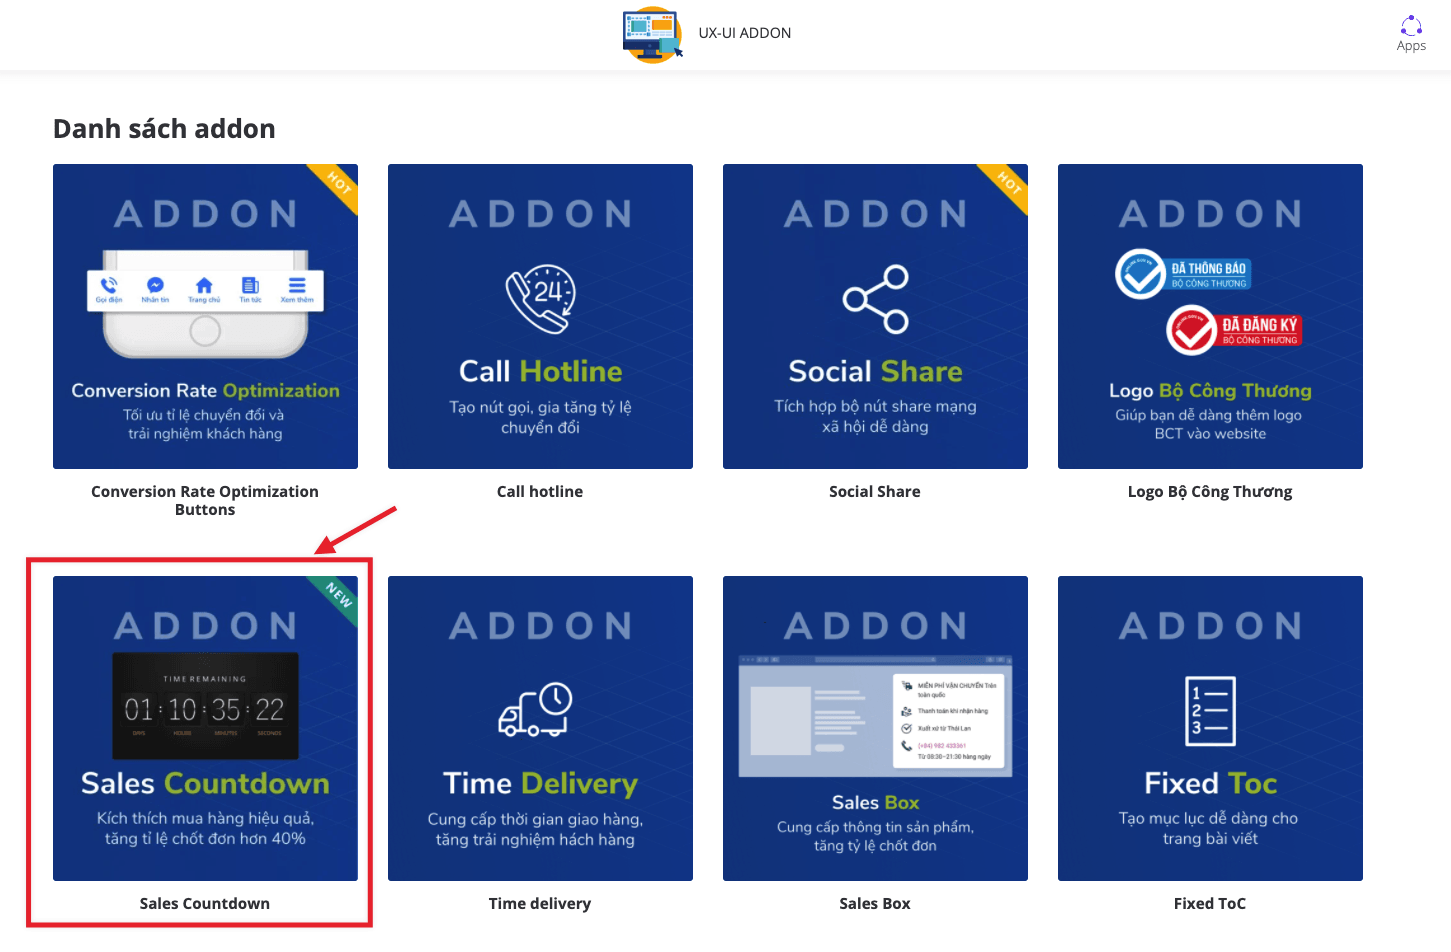This screenshot has height=952, width=1451.
Task: Click the 'UX-UI ADDON' header text
Action: click(745, 33)
